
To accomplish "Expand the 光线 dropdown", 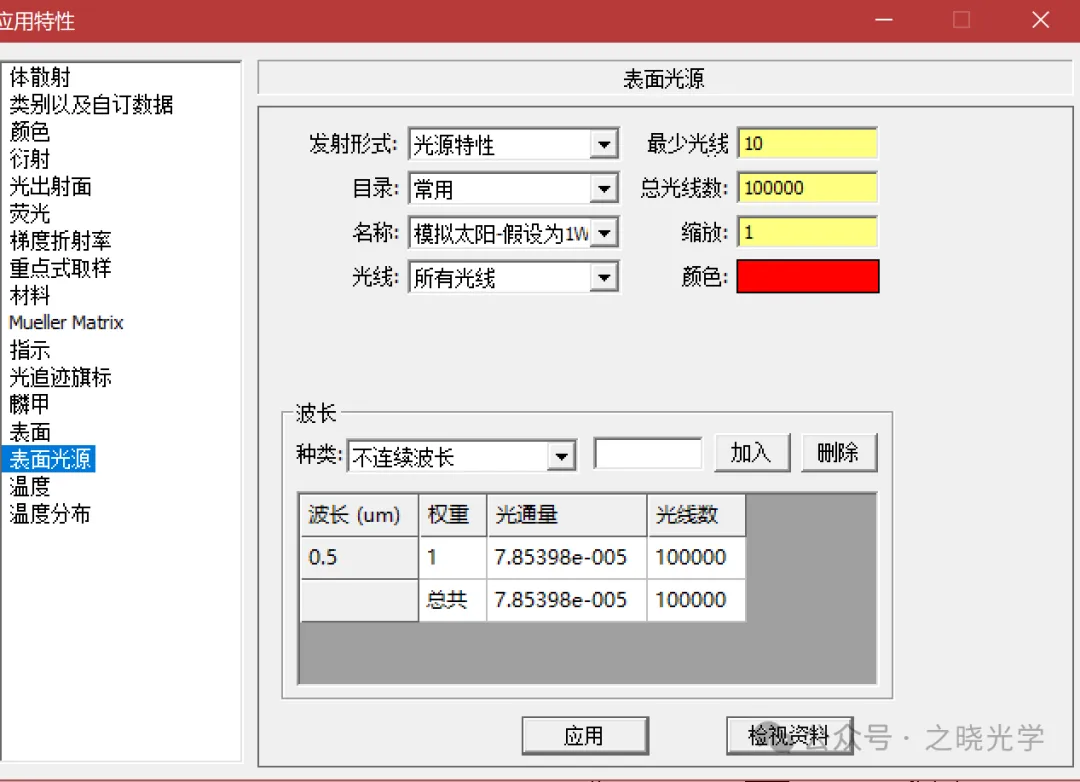I will [603, 278].
